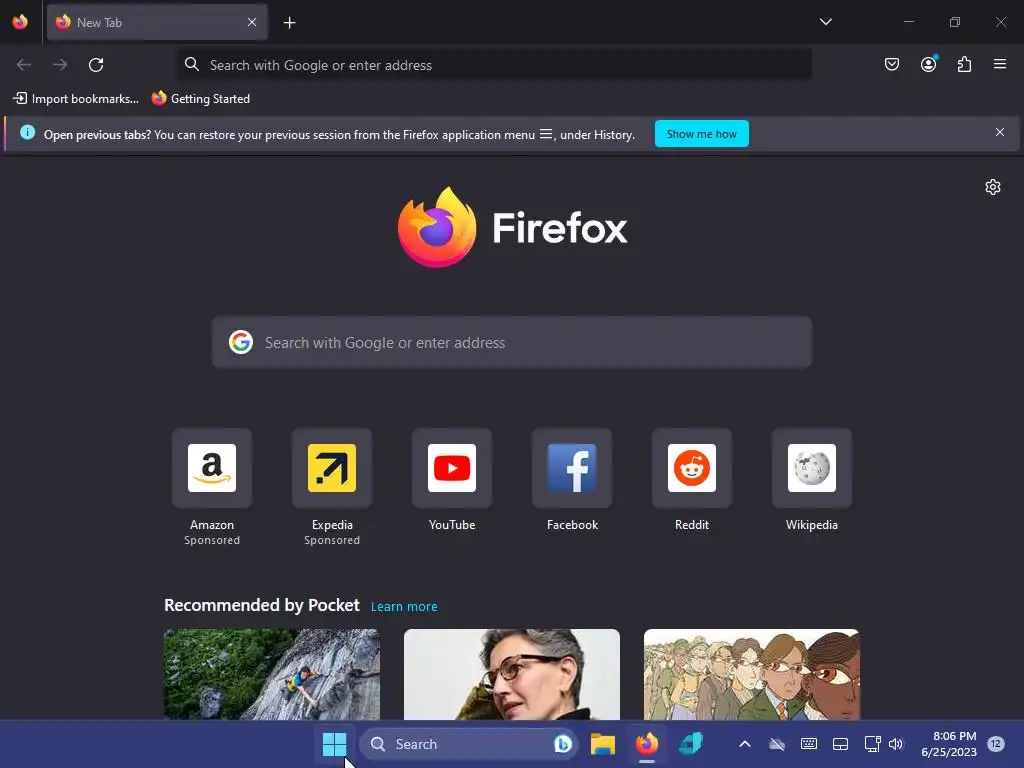Open the Firefox View pinned icon
The height and width of the screenshot is (768, 1024).
coord(20,22)
